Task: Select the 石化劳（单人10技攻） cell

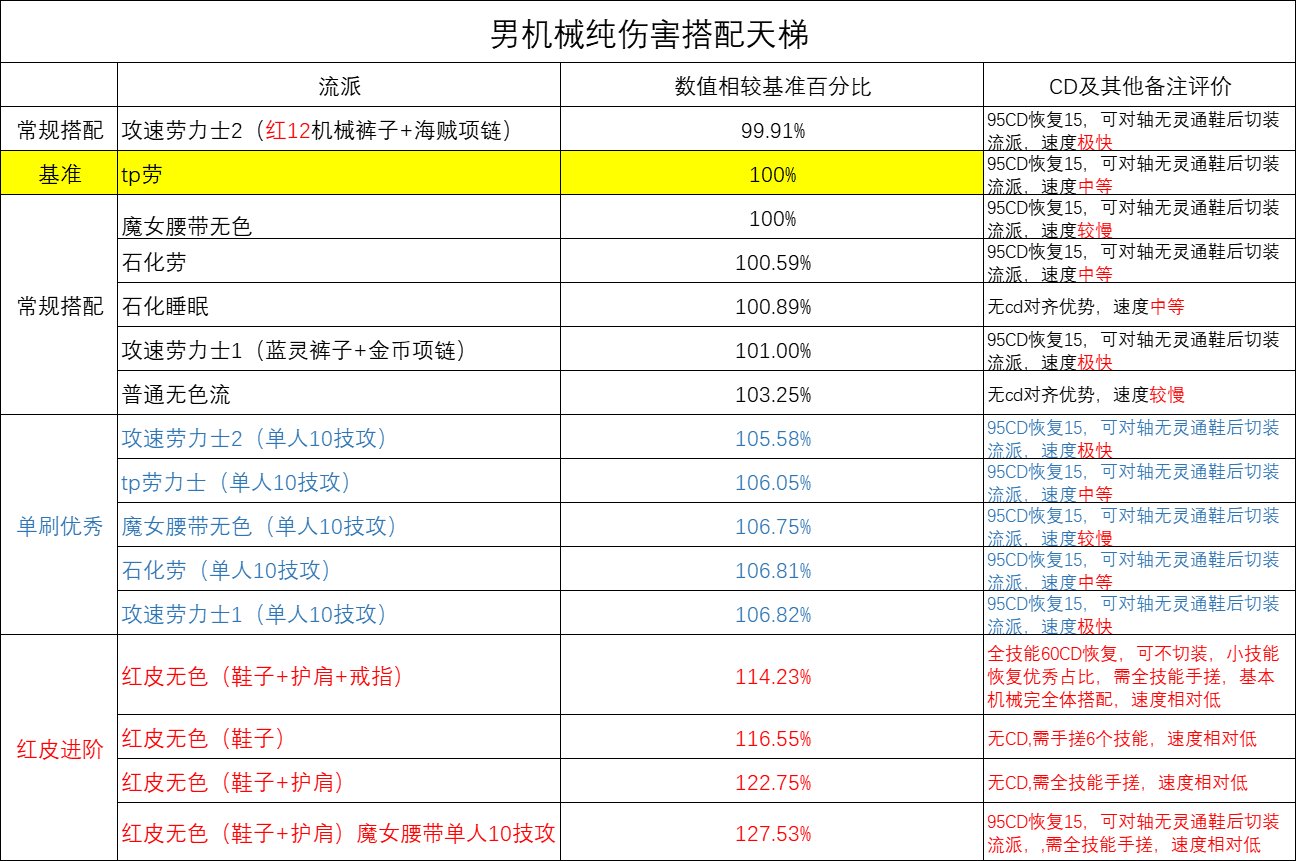Action: coord(339,569)
